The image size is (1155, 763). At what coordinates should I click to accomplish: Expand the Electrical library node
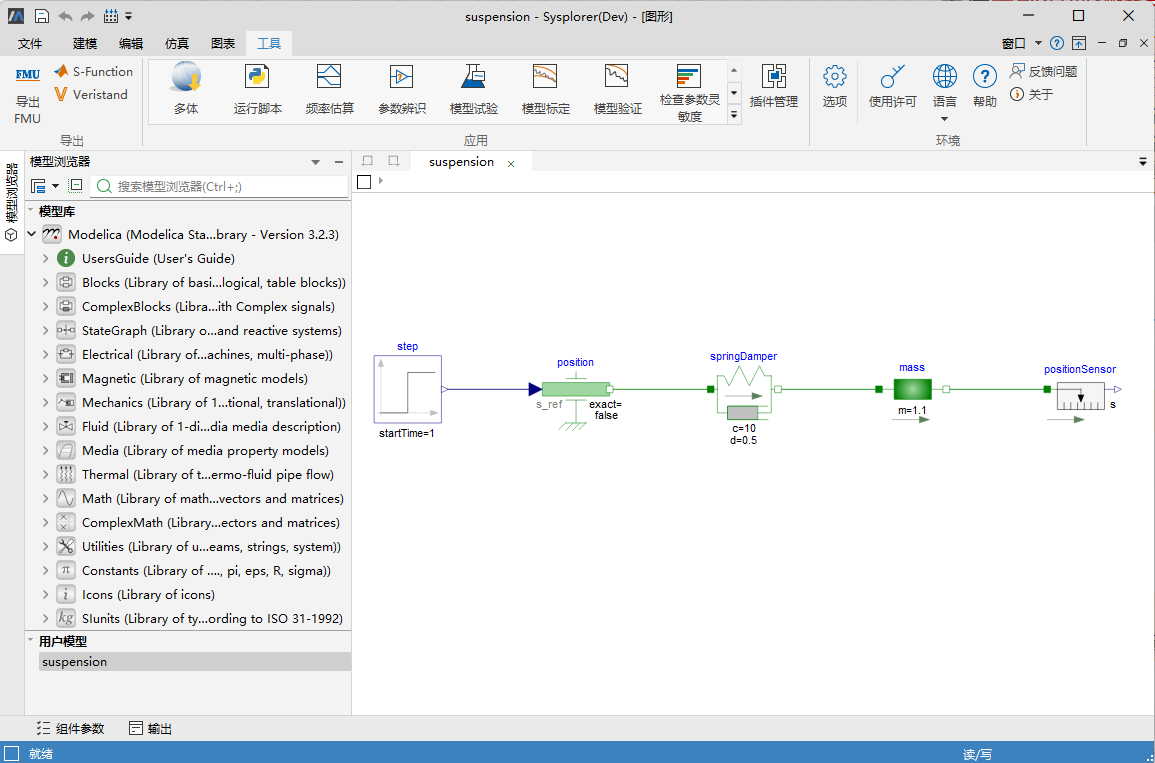tap(45, 355)
